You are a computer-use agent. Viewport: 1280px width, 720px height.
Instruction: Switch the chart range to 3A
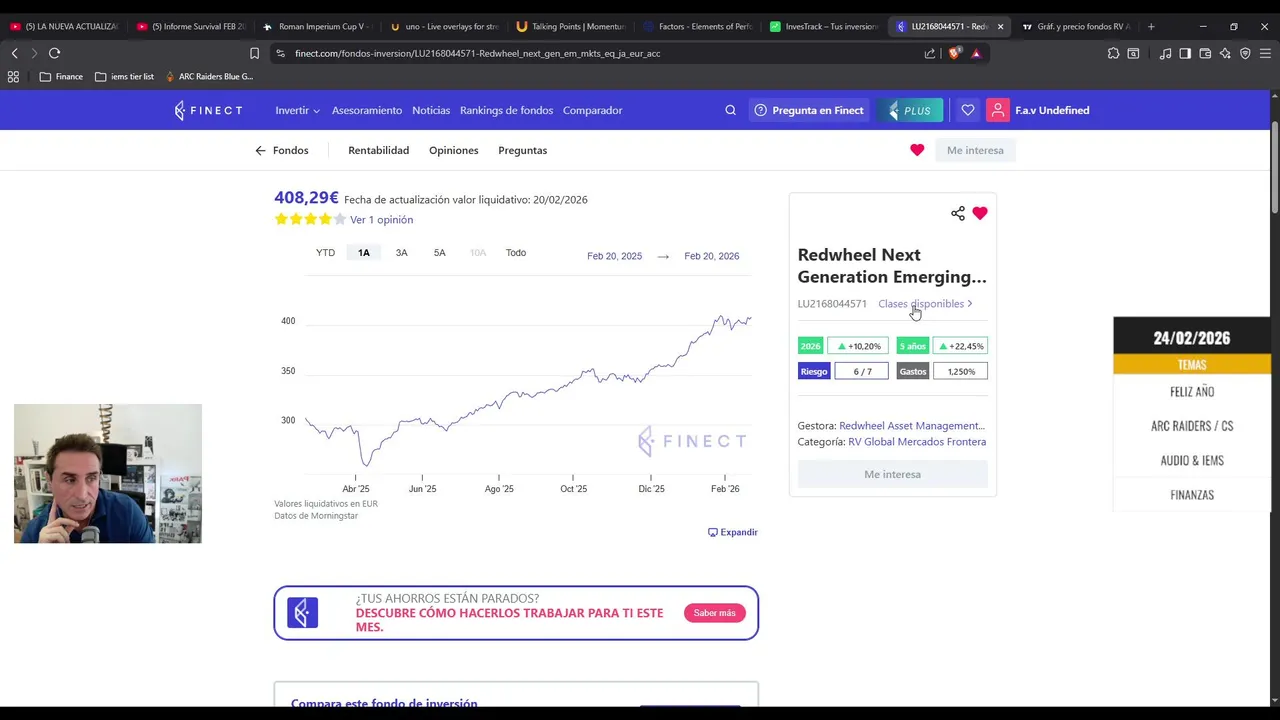pyautogui.click(x=401, y=253)
